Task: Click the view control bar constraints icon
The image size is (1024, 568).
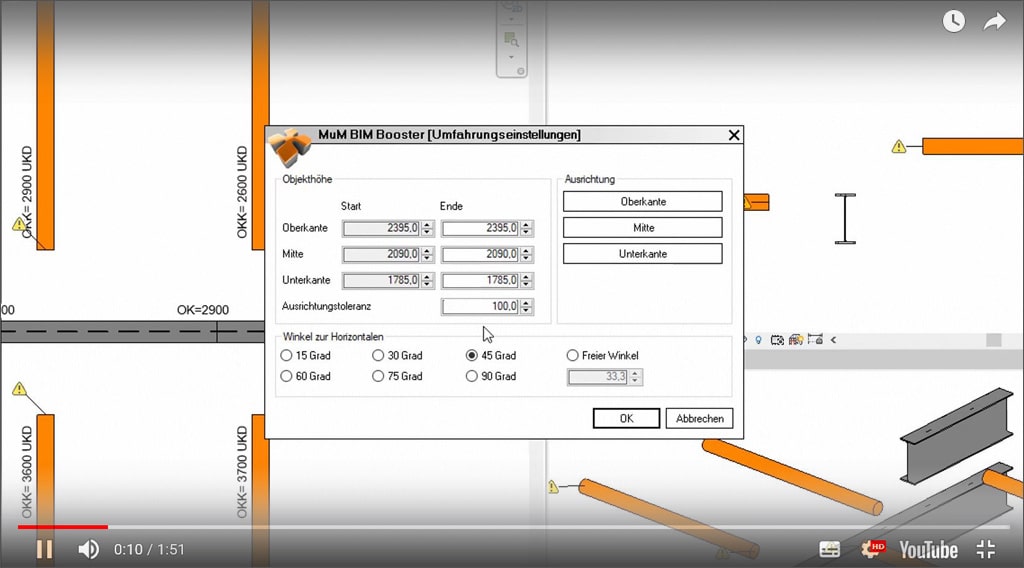Action: point(815,339)
